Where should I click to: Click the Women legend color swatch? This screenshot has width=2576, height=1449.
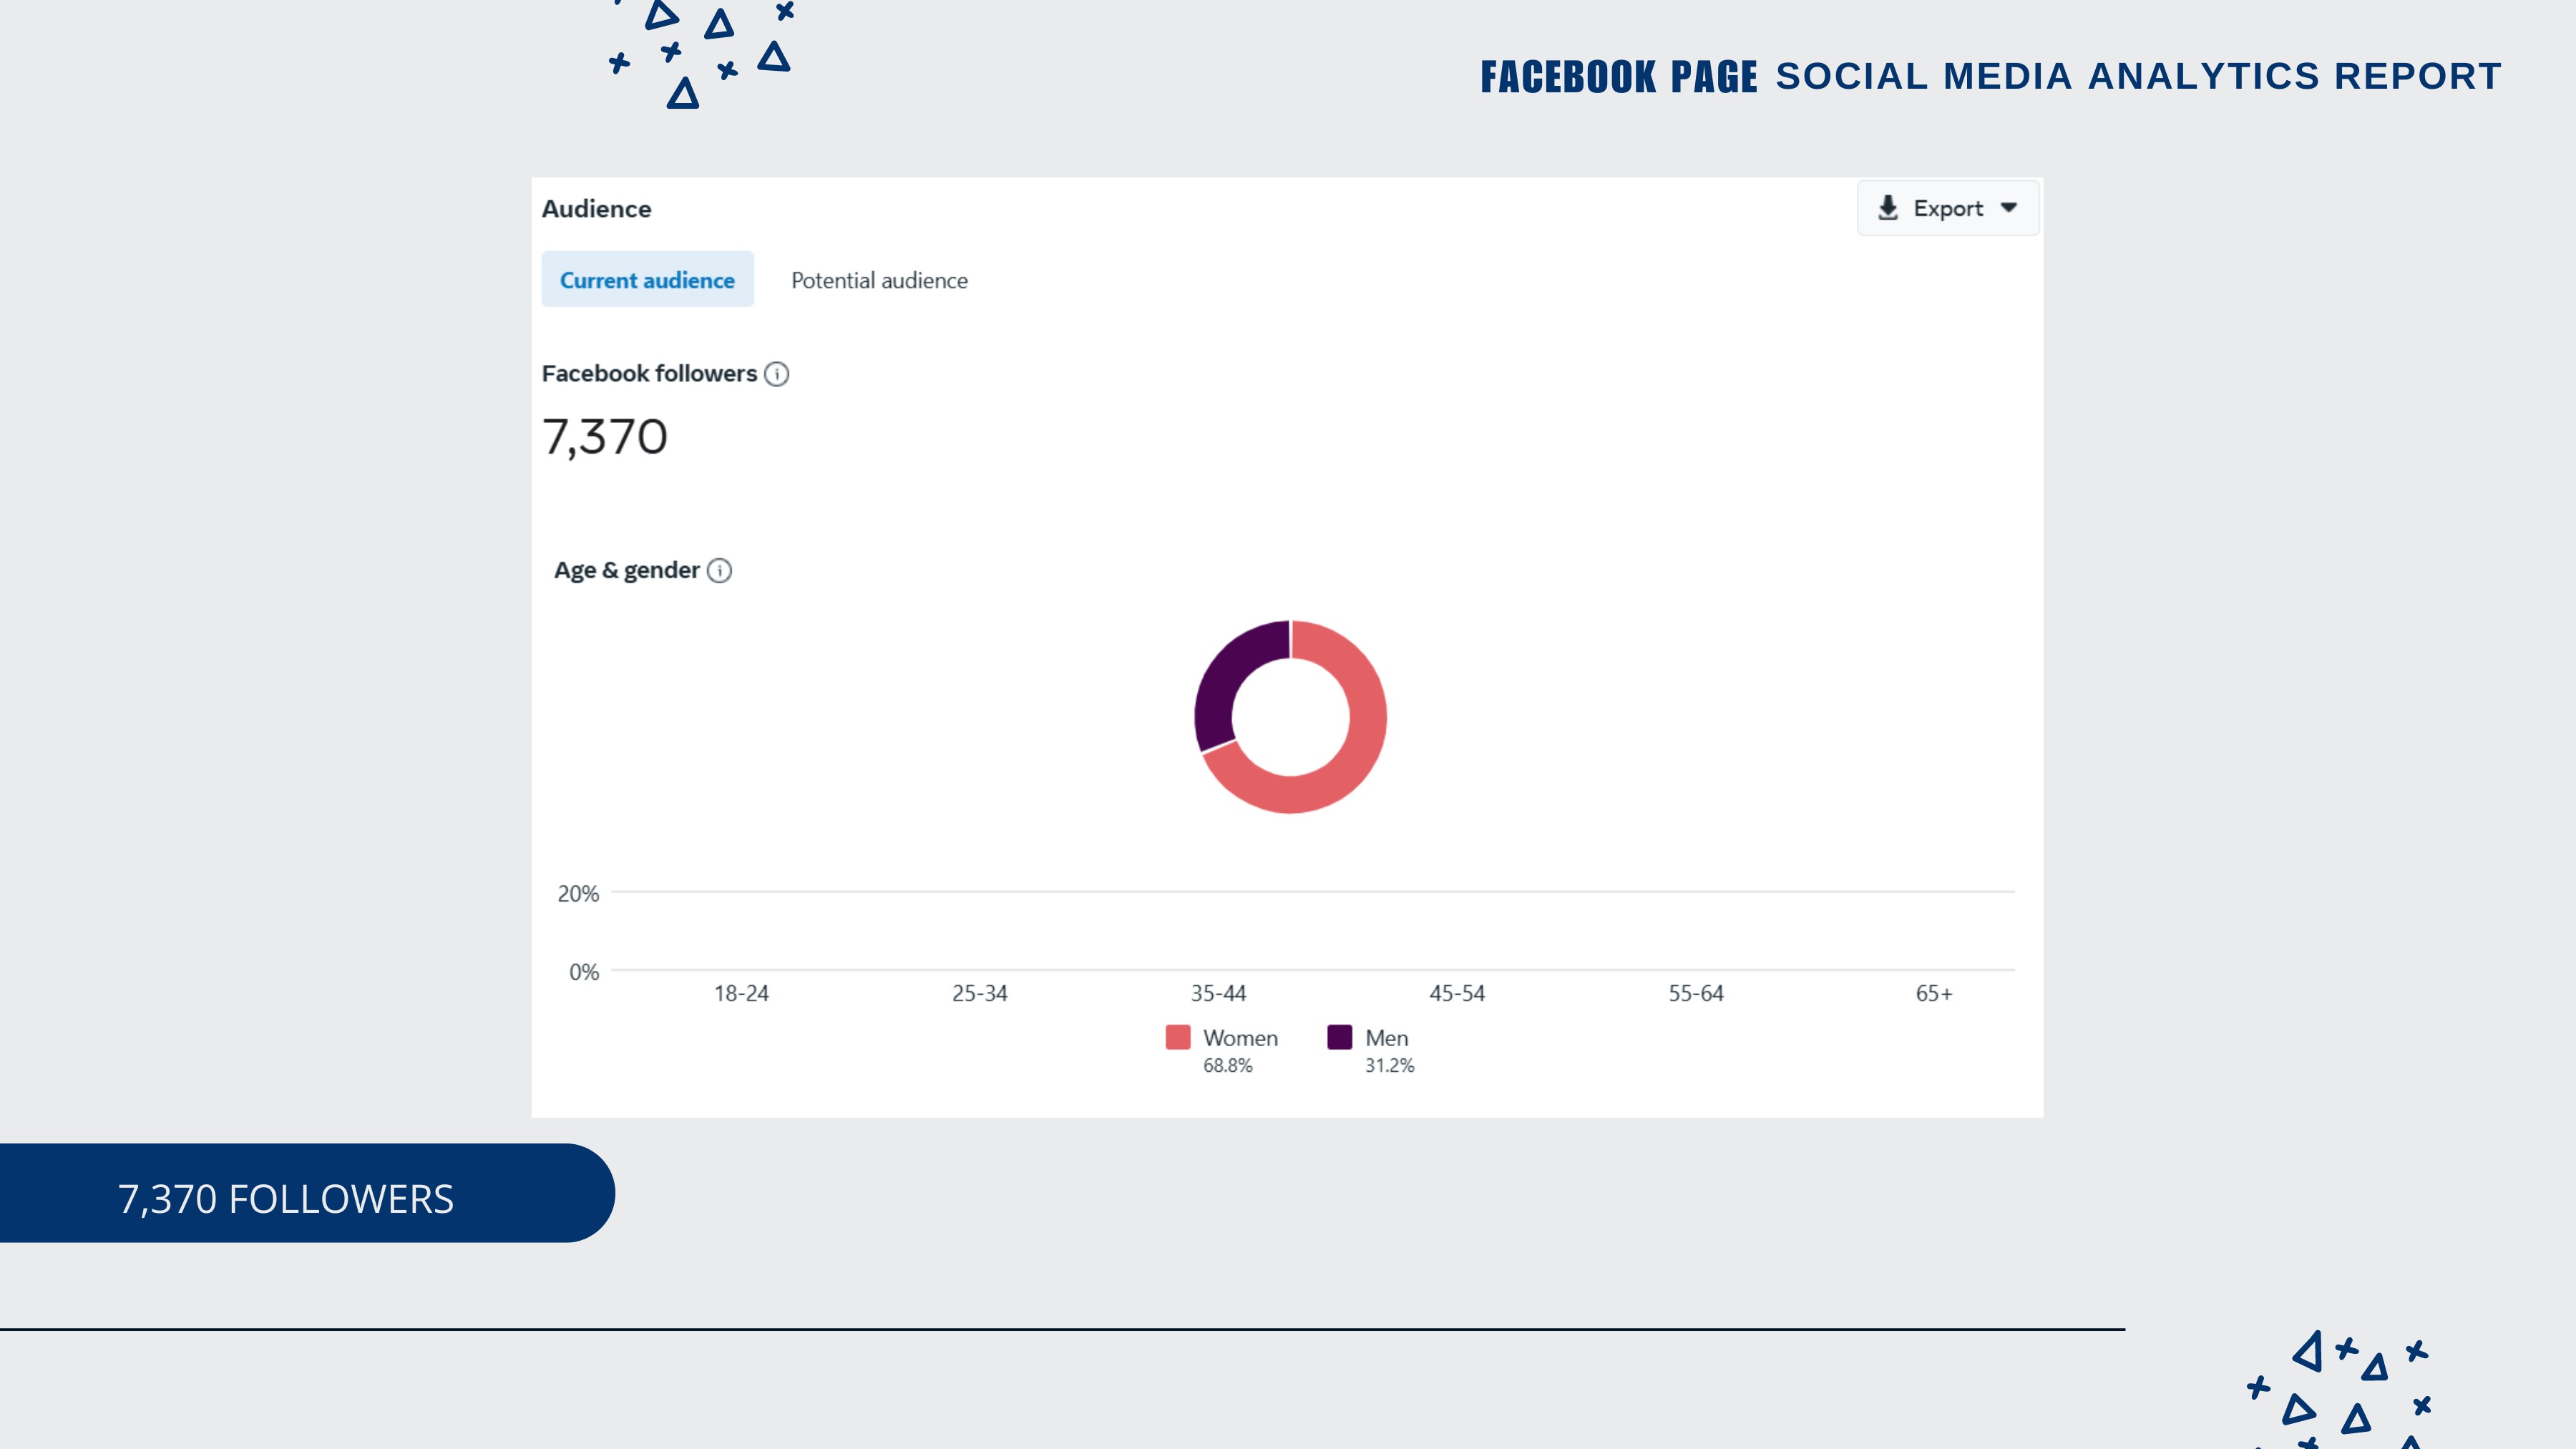[x=1177, y=1037]
